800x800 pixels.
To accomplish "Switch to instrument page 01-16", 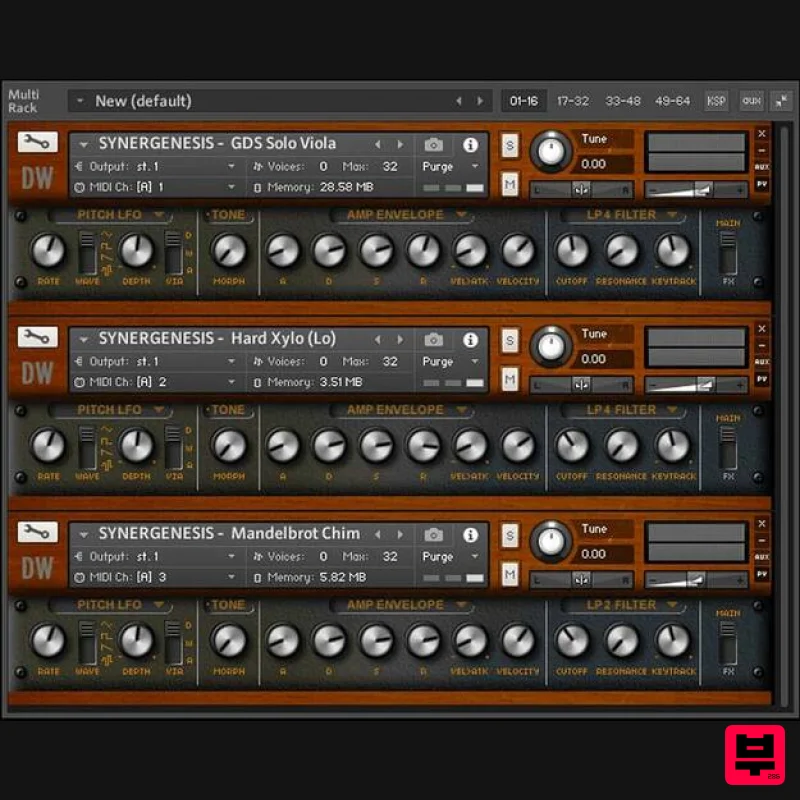I will coord(524,101).
